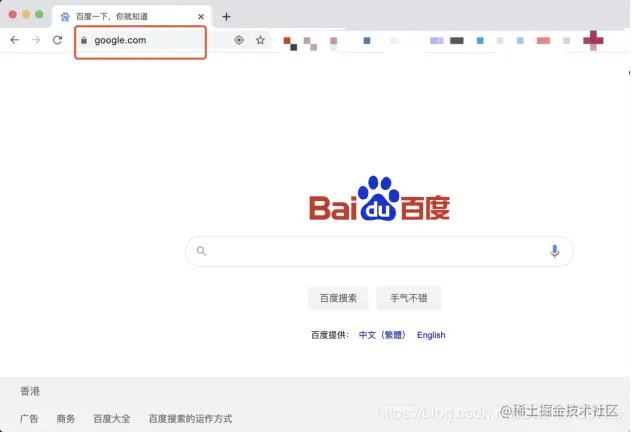The height and width of the screenshot is (432, 632).
Task: Click the target icon in address bar
Action: [239, 40]
